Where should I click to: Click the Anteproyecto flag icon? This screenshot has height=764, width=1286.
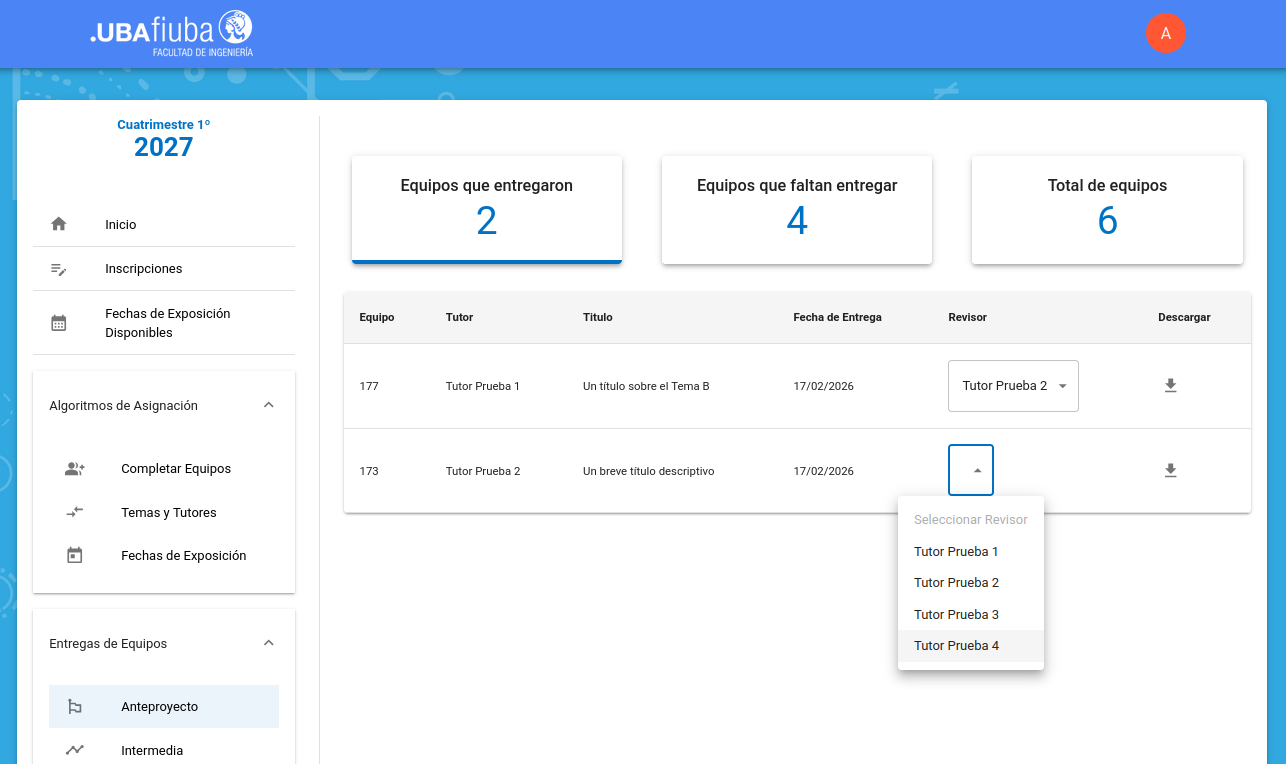point(75,707)
